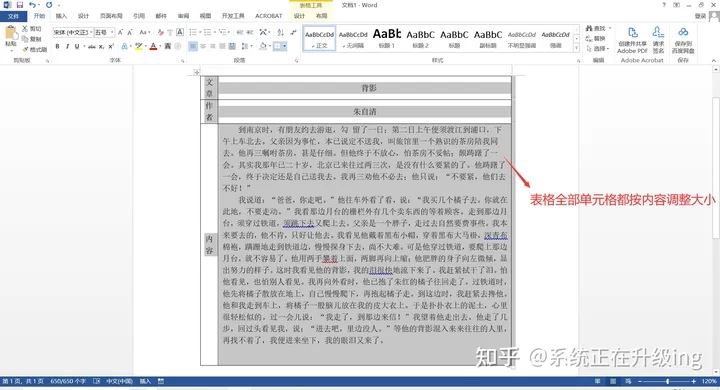Switch to the Page Layout (页面布局) tab
Screen dimensions: 720x390
point(111,16)
